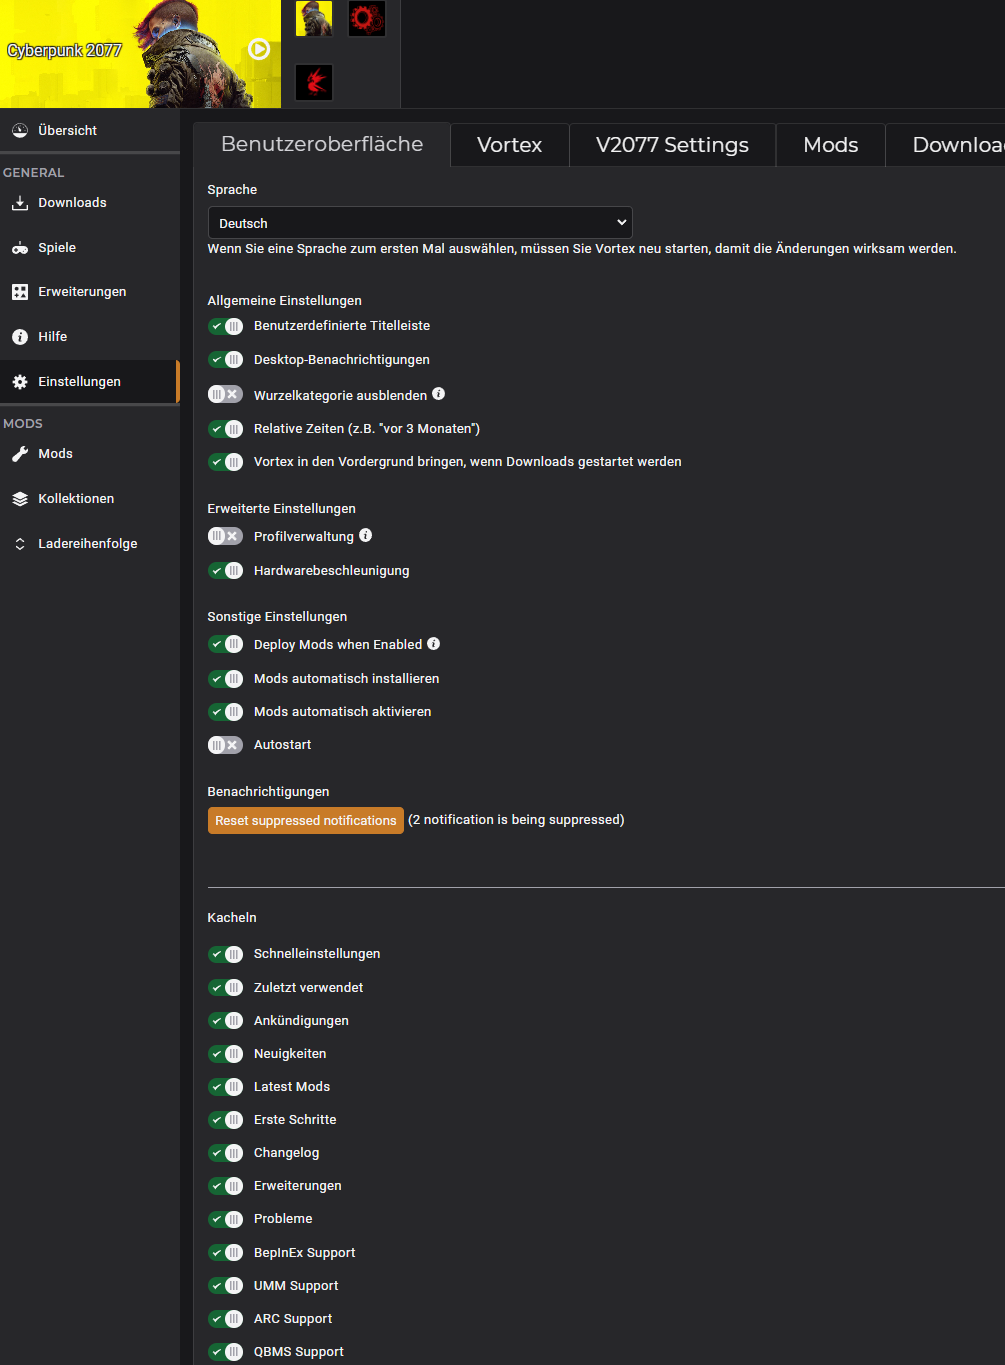The height and width of the screenshot is (1365, 1005).
Task: Toggle the Changelog tile
Action: (x=225, y=1153)
